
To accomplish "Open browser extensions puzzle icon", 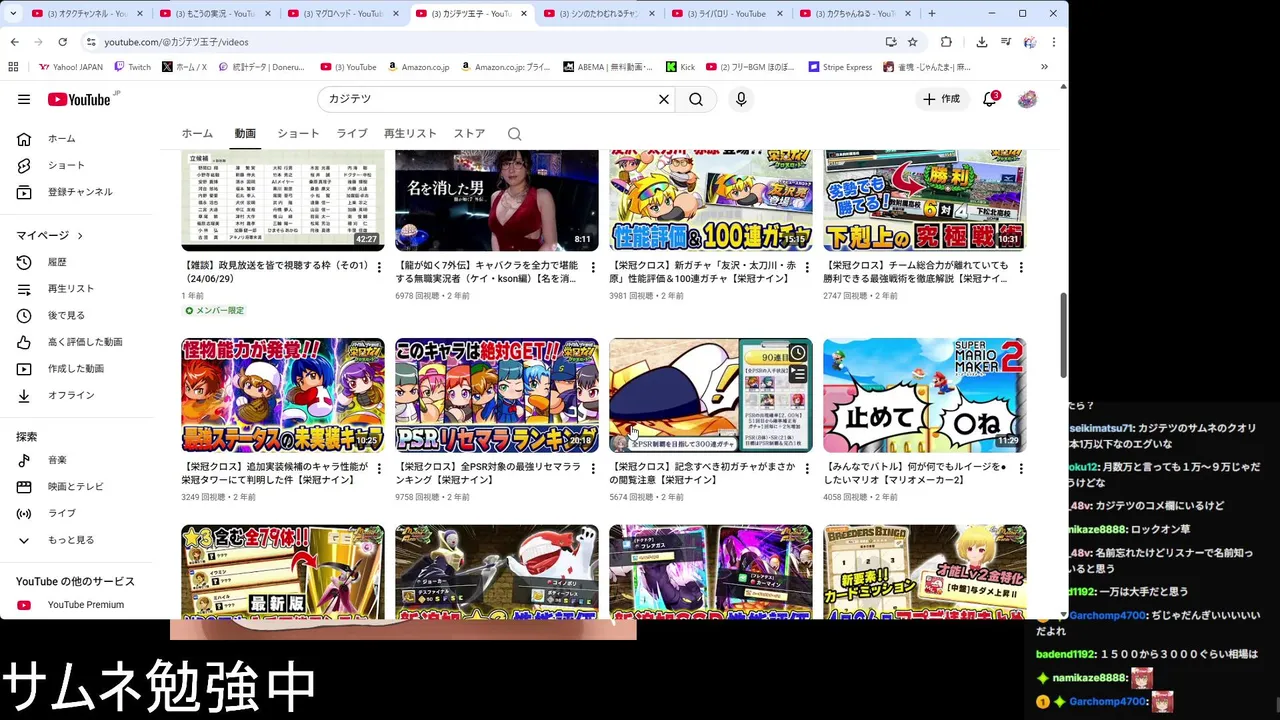I will [946, 42].
